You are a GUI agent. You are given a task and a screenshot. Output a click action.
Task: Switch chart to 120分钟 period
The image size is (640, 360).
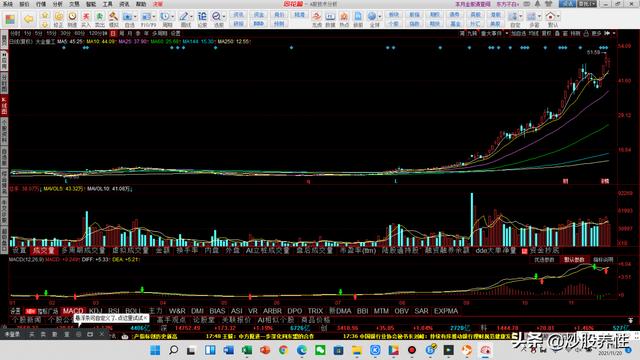(98, 33)
